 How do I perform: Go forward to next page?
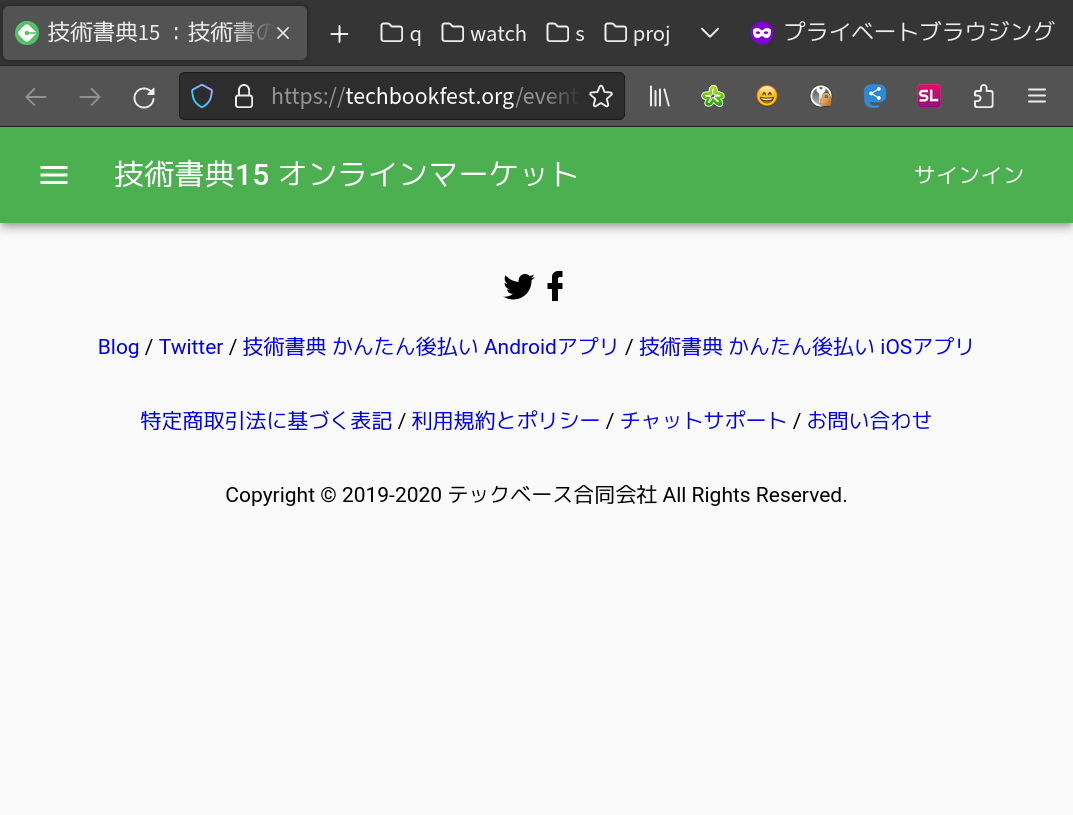90,97
